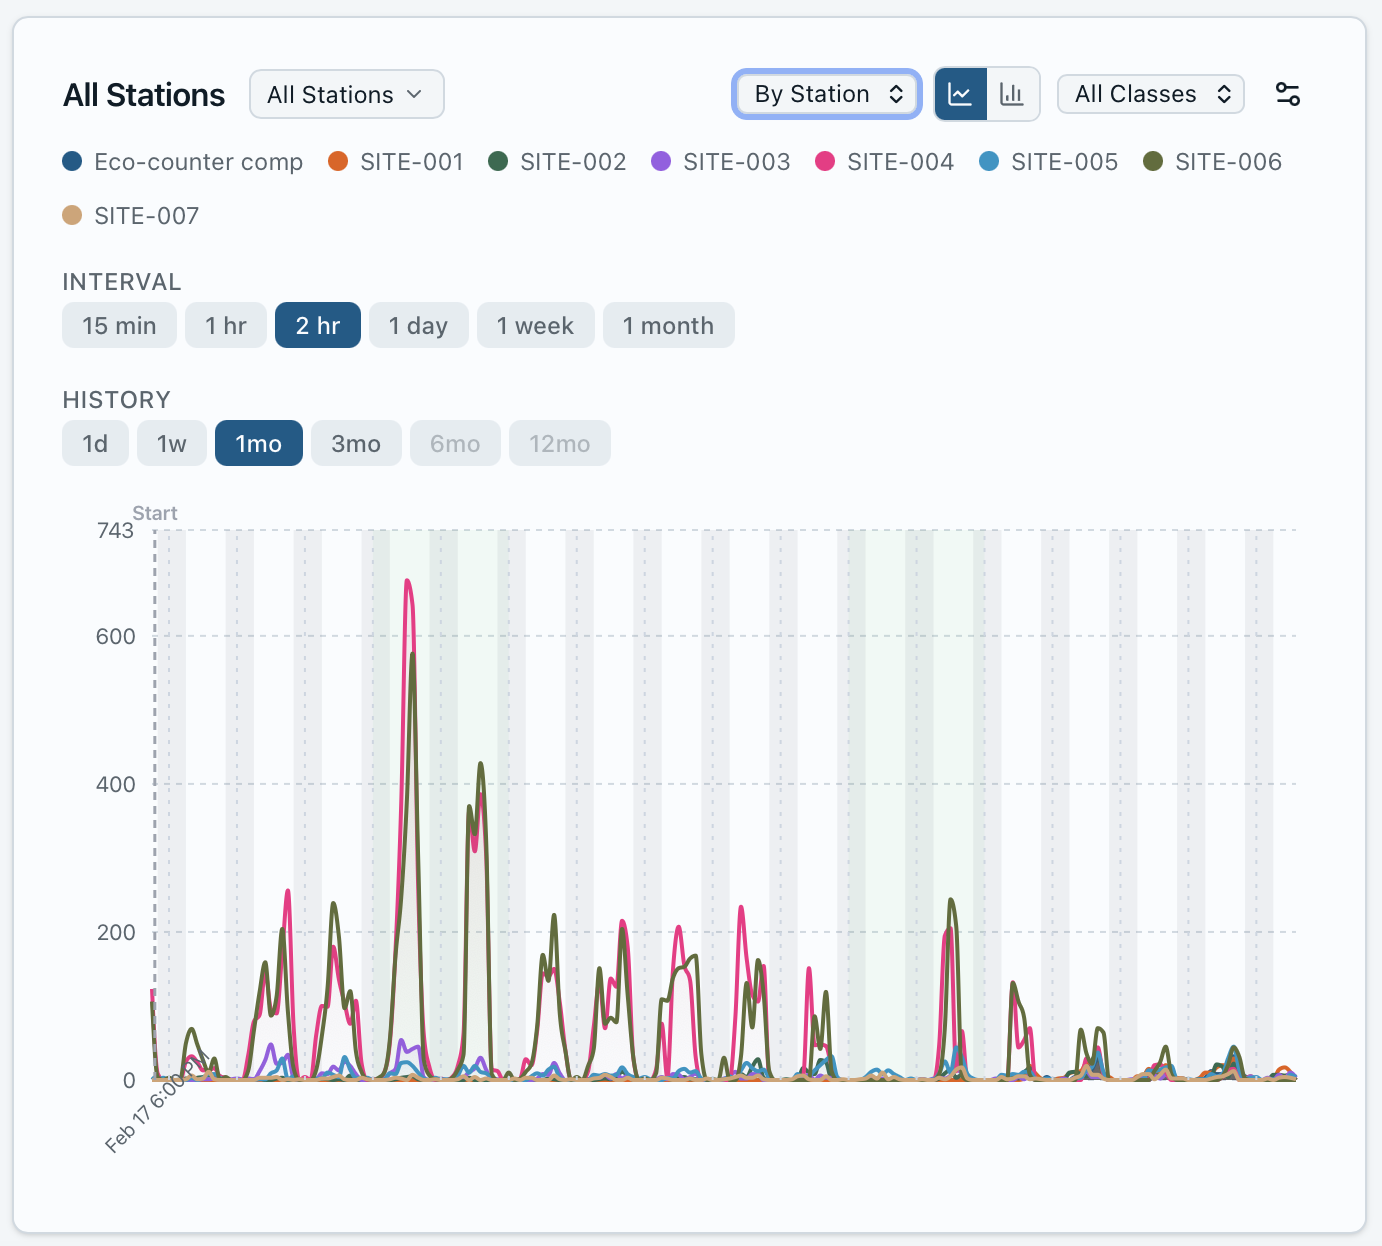Image resolution: width=1382 pixels, height=1246 pixels.
Task: Select the 1w history button
Action: [171, 443]
